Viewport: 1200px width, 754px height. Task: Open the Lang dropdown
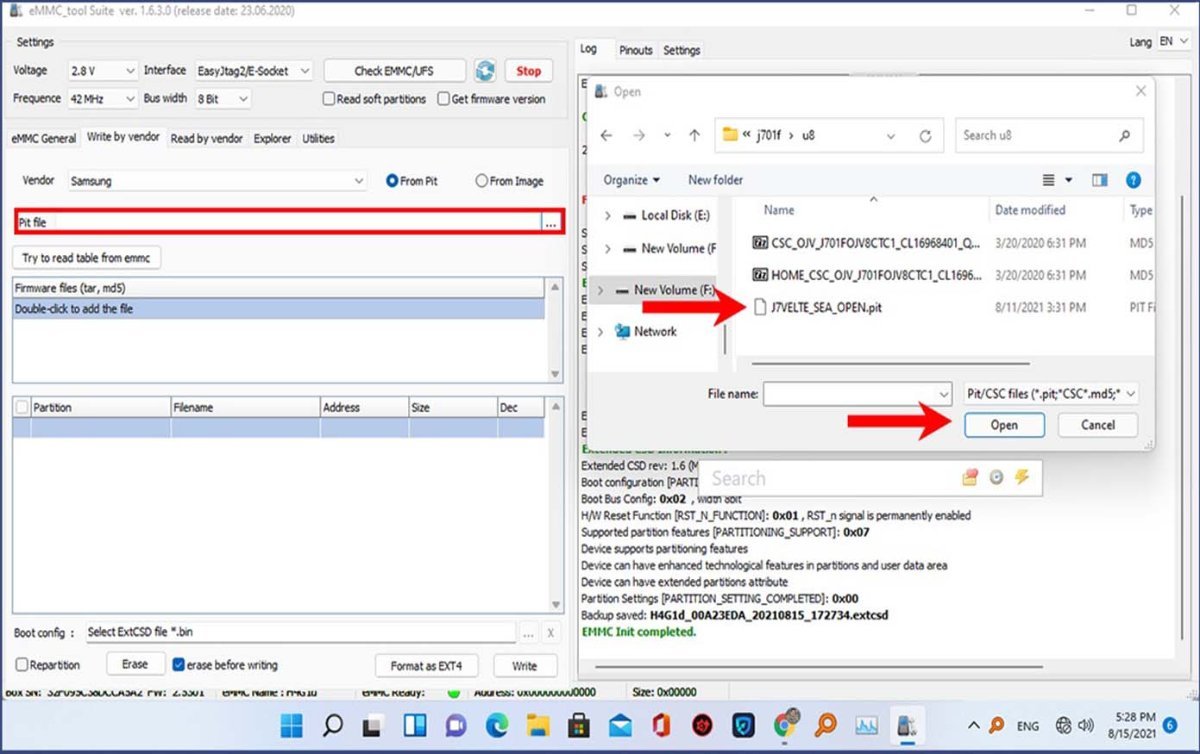point(1174,42)
